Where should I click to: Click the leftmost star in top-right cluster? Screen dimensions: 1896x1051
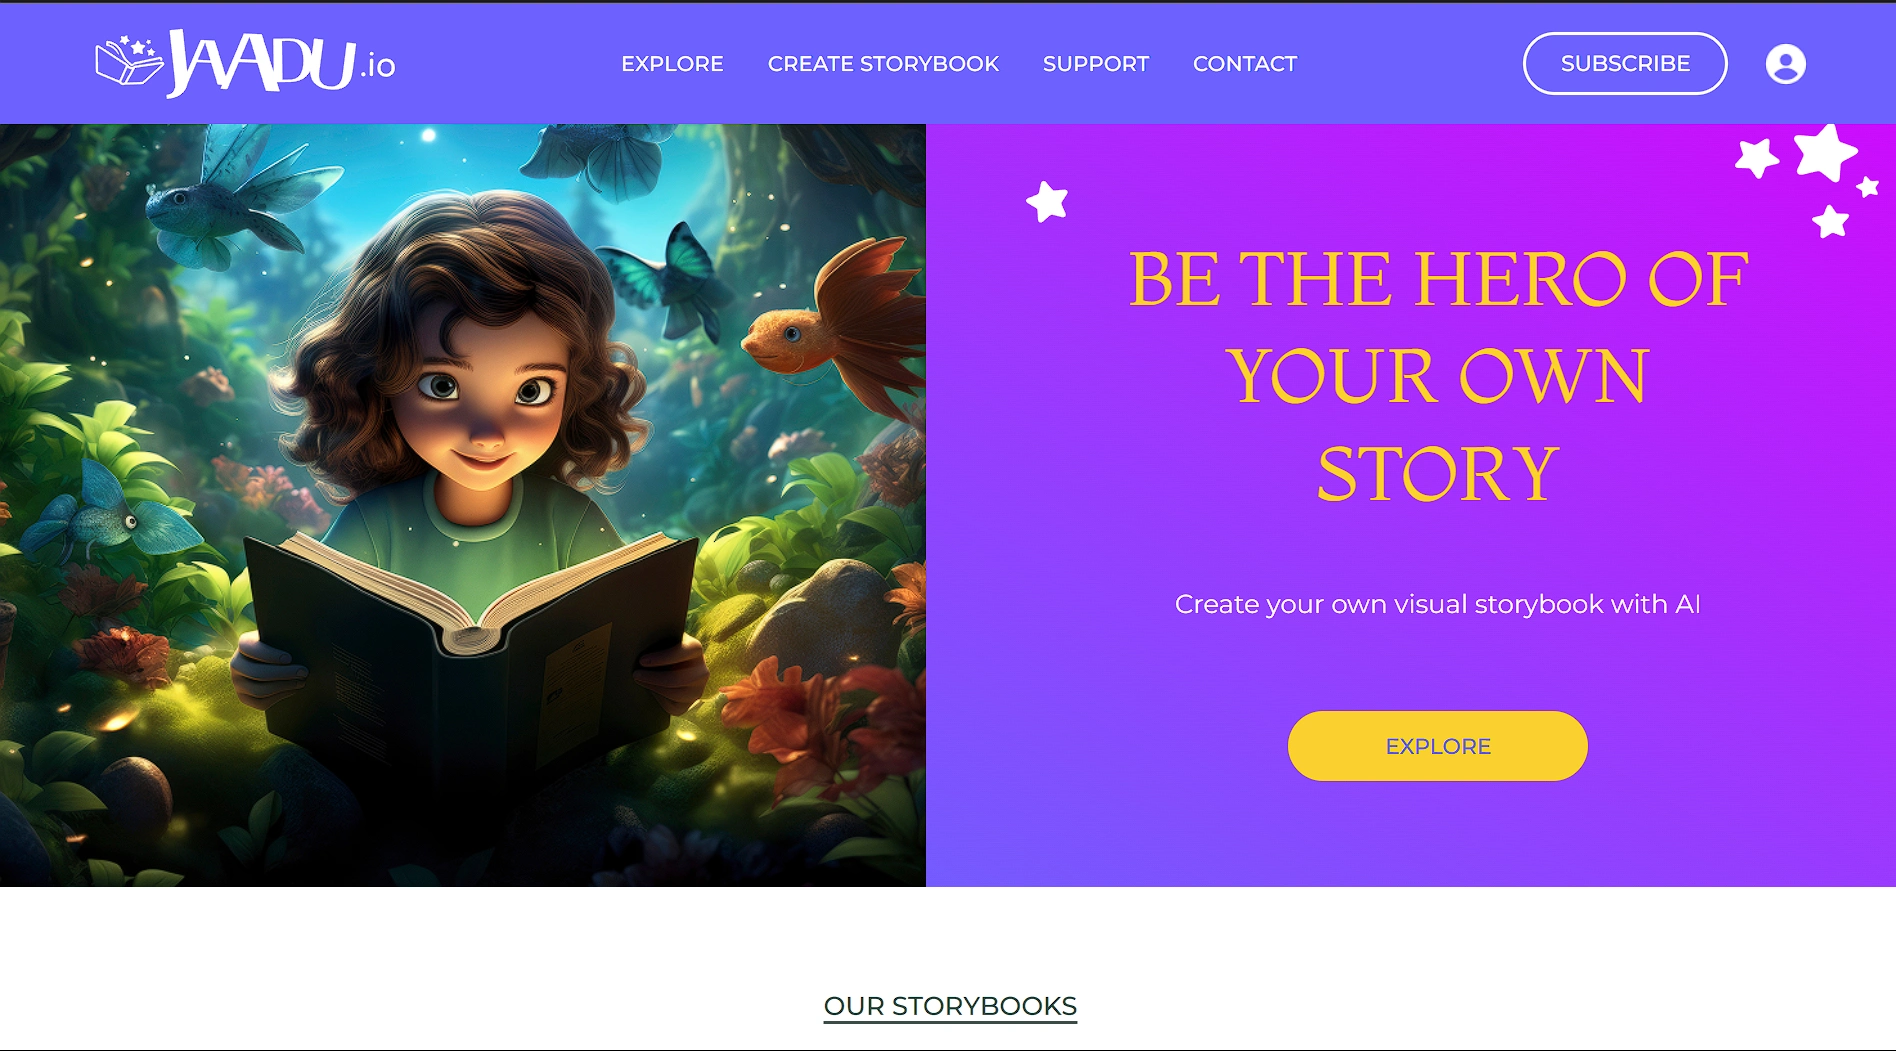(1757, 157)
